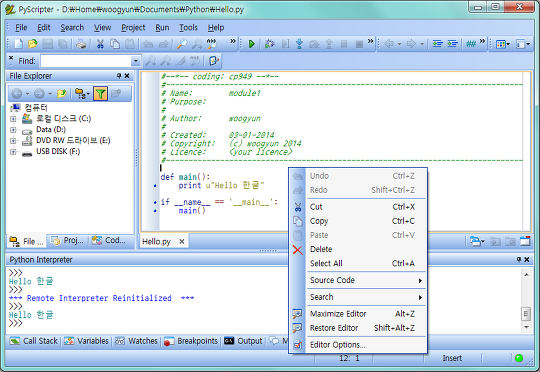The image size is (540, 372).
Task: Click the Replace icon in the main toolbar
Action: pos(211,44)
